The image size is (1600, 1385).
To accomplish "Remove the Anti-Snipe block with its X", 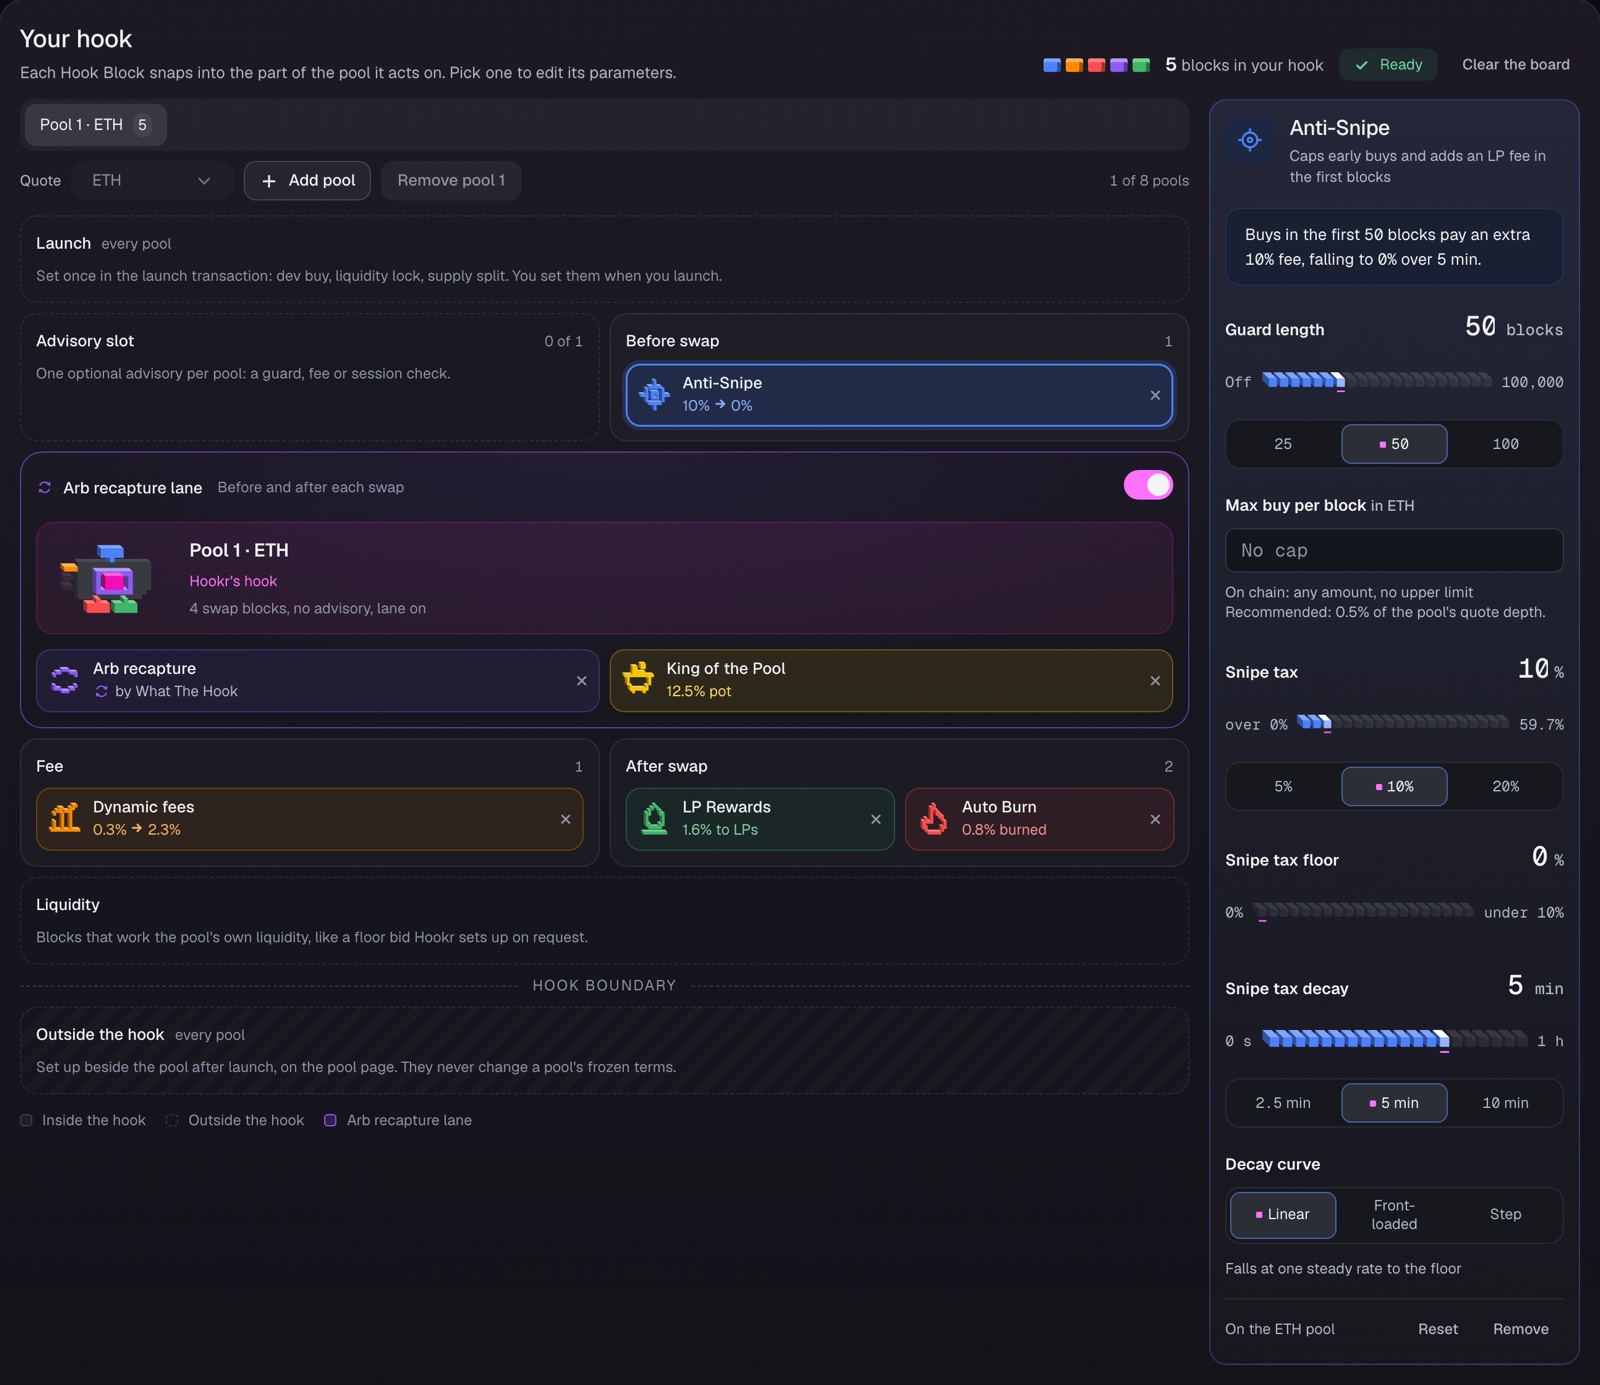I will [1155, 395].
